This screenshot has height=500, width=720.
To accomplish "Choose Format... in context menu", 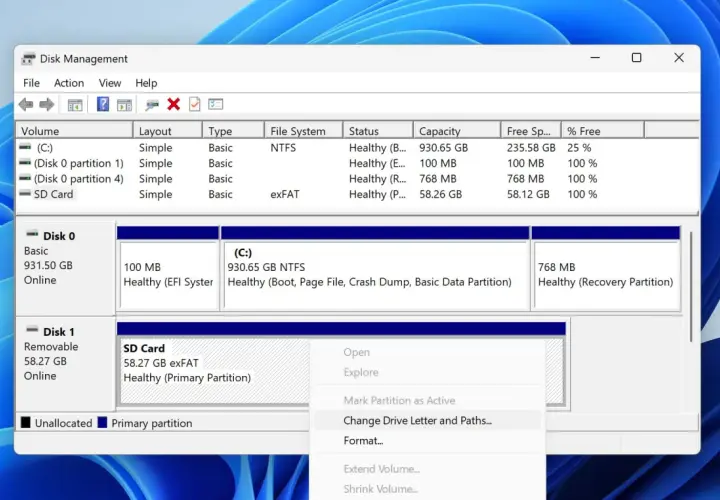I will 427,441.
